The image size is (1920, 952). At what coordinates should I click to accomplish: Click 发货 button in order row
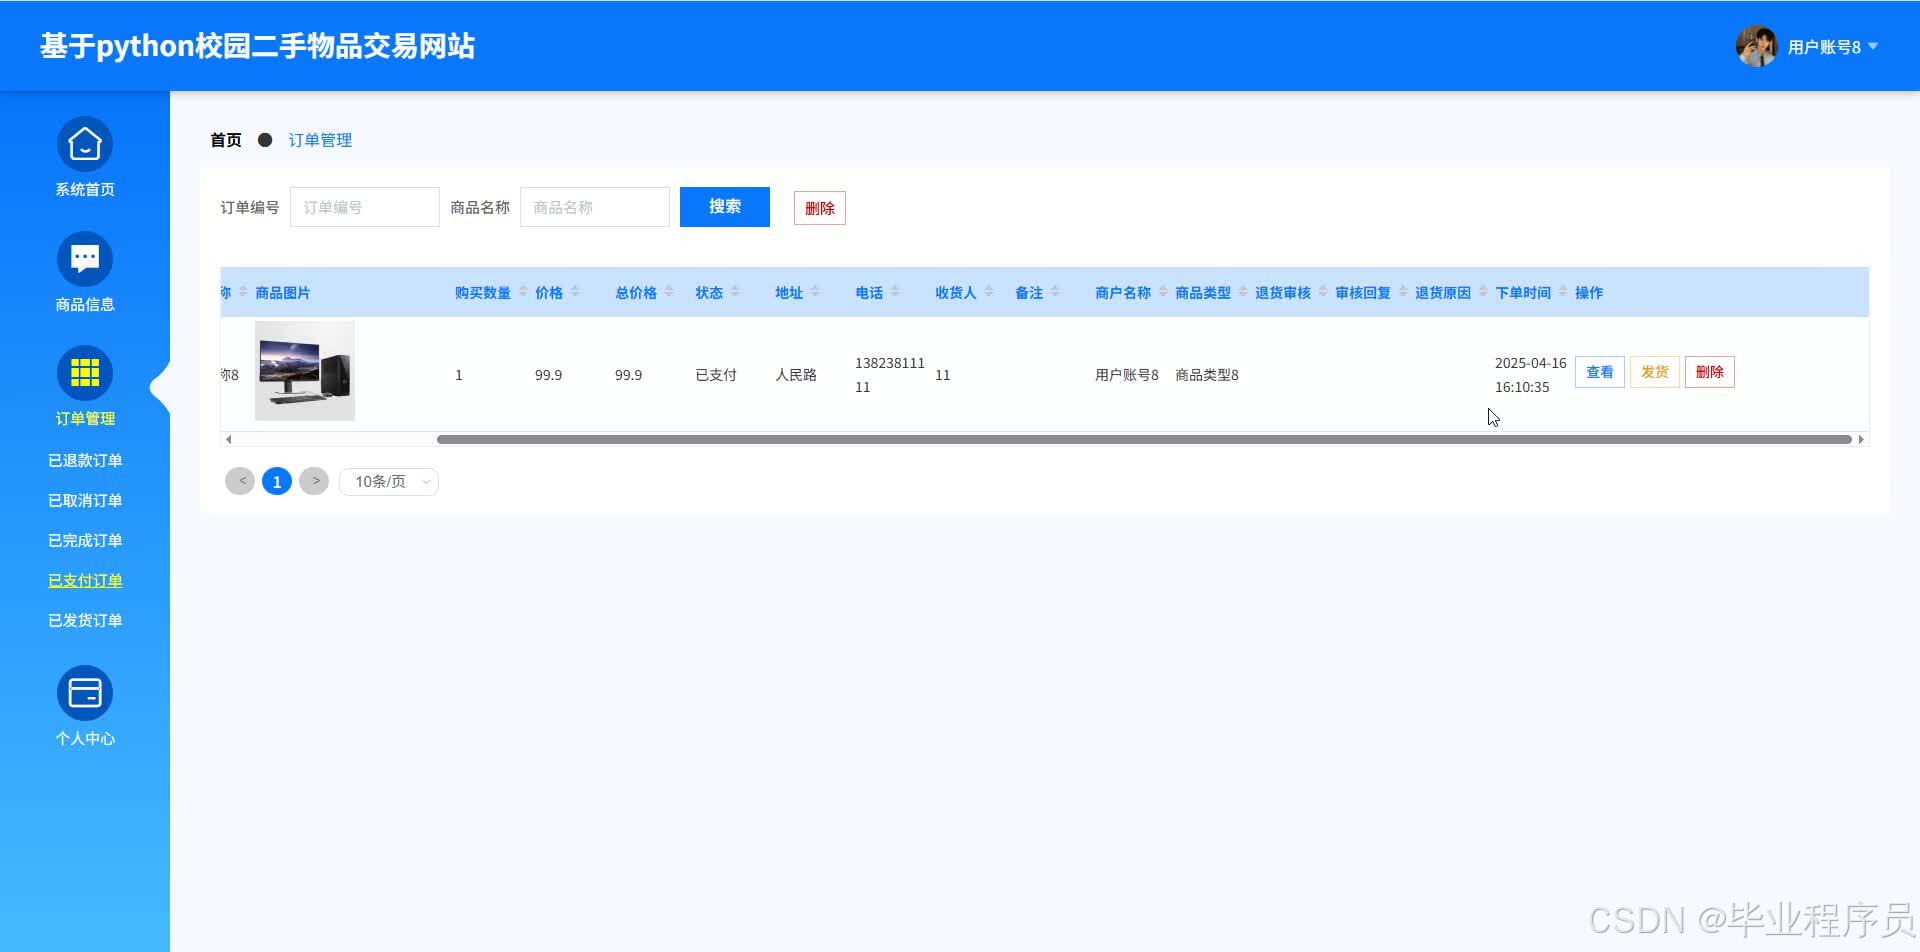(x=1655, y=372)
